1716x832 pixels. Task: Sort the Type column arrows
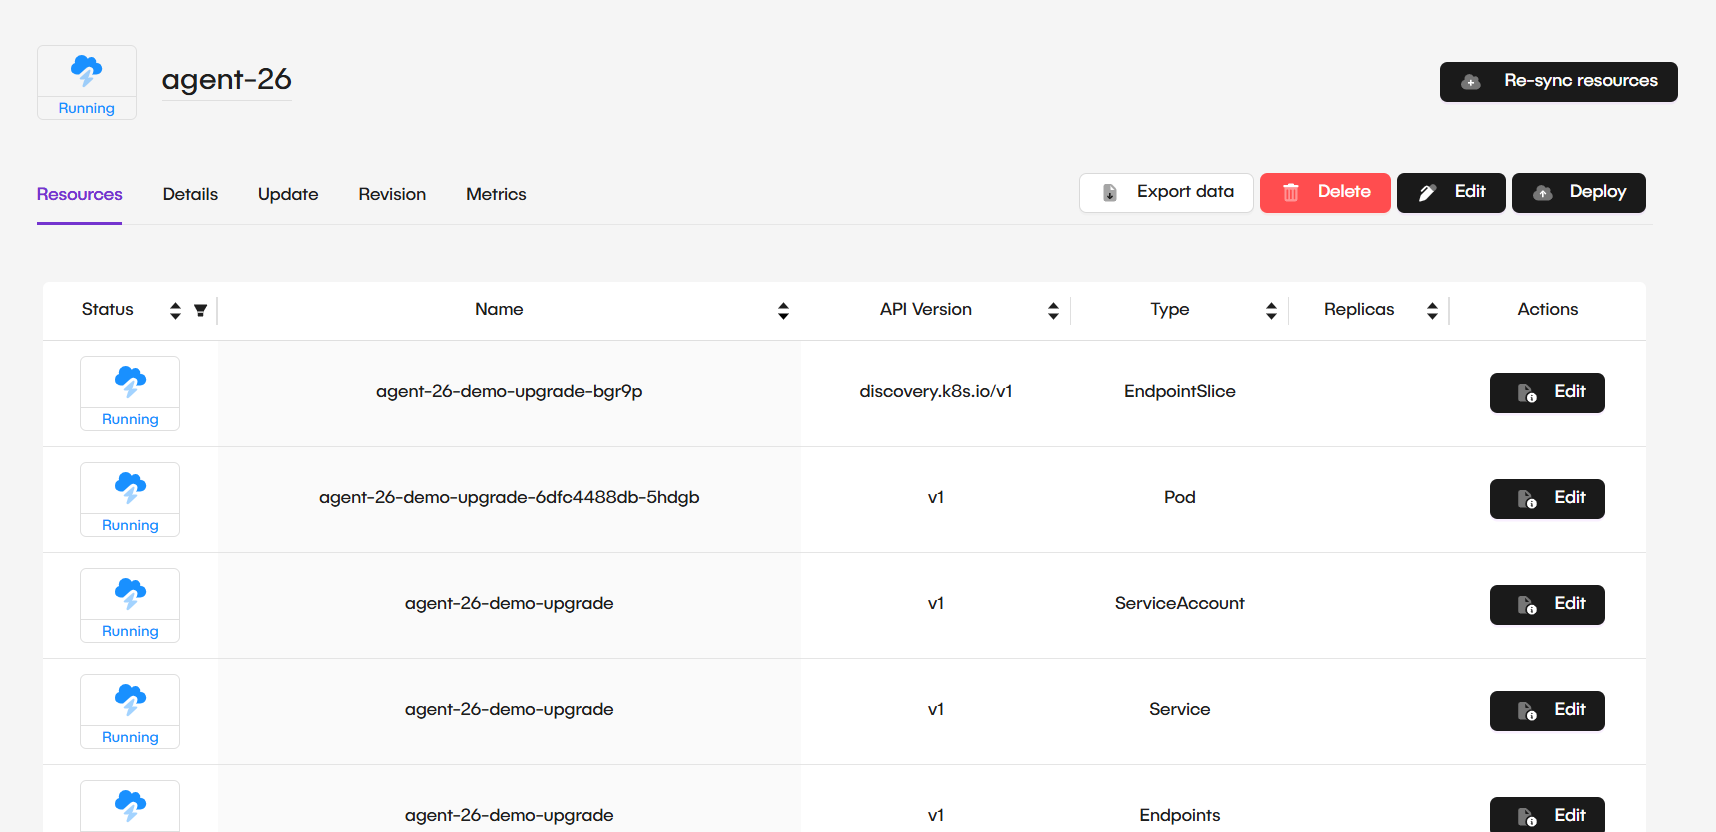pyautogui.click(x=1271, y=311)
